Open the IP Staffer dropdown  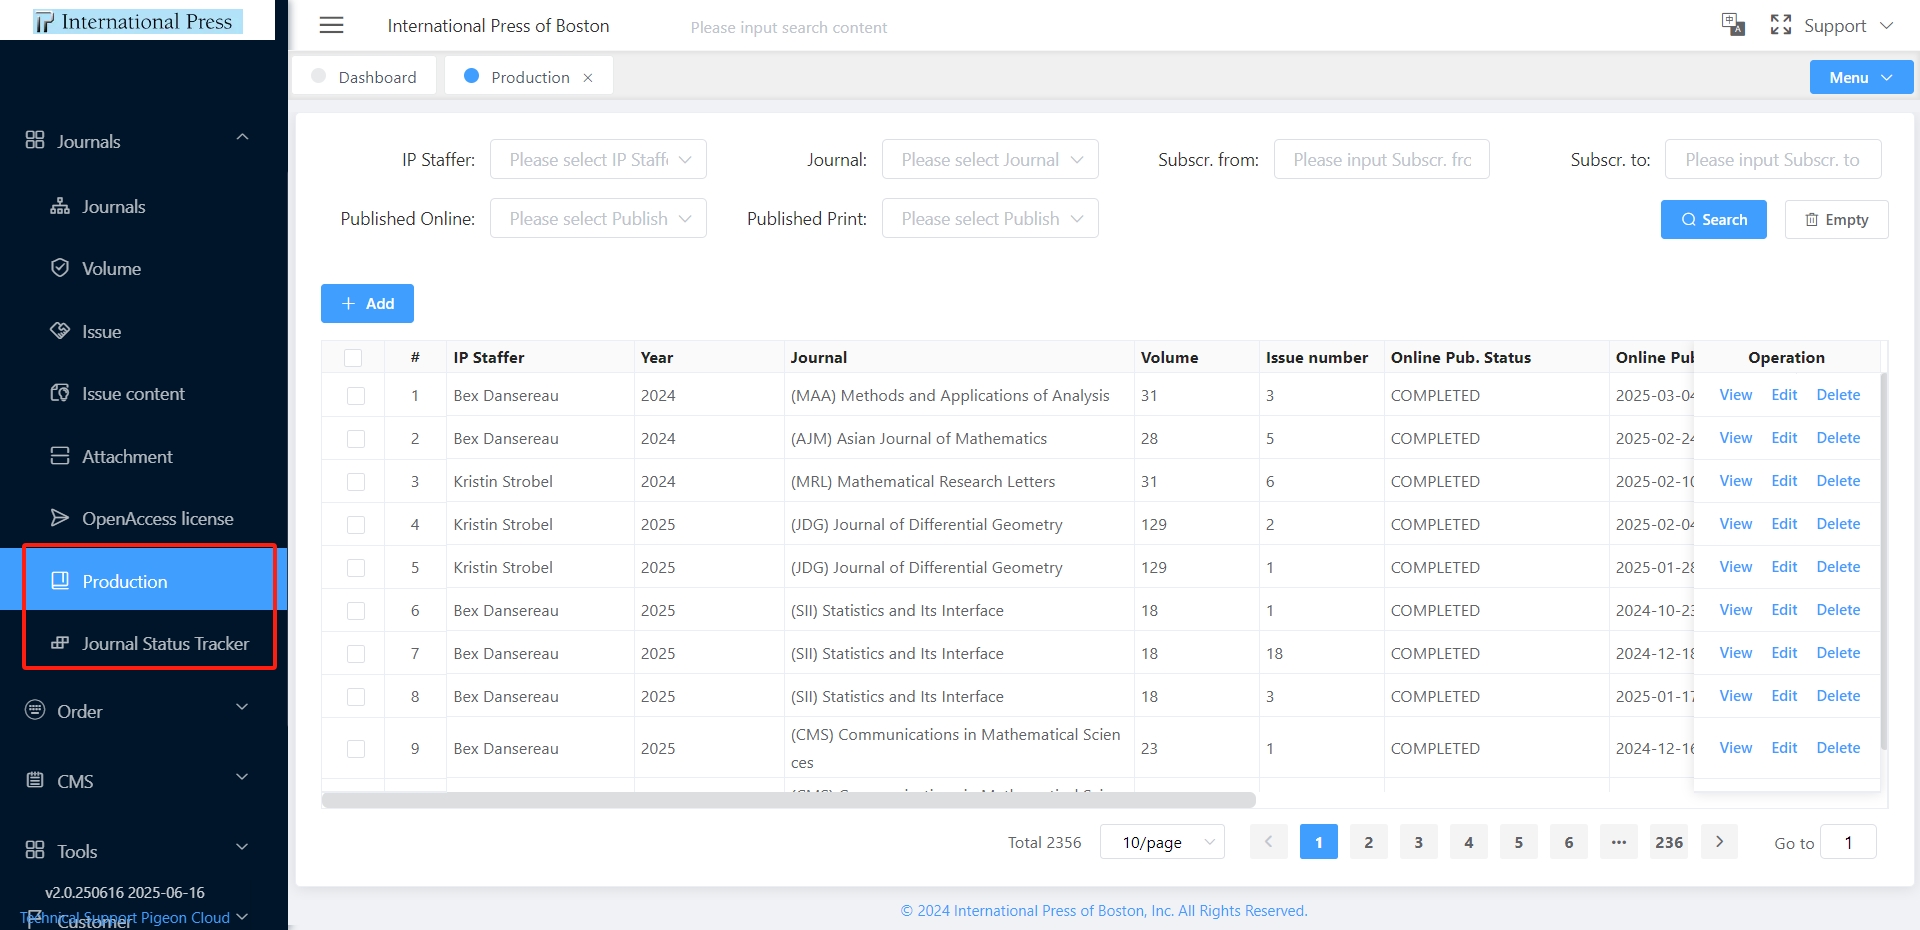pos(598,159)
